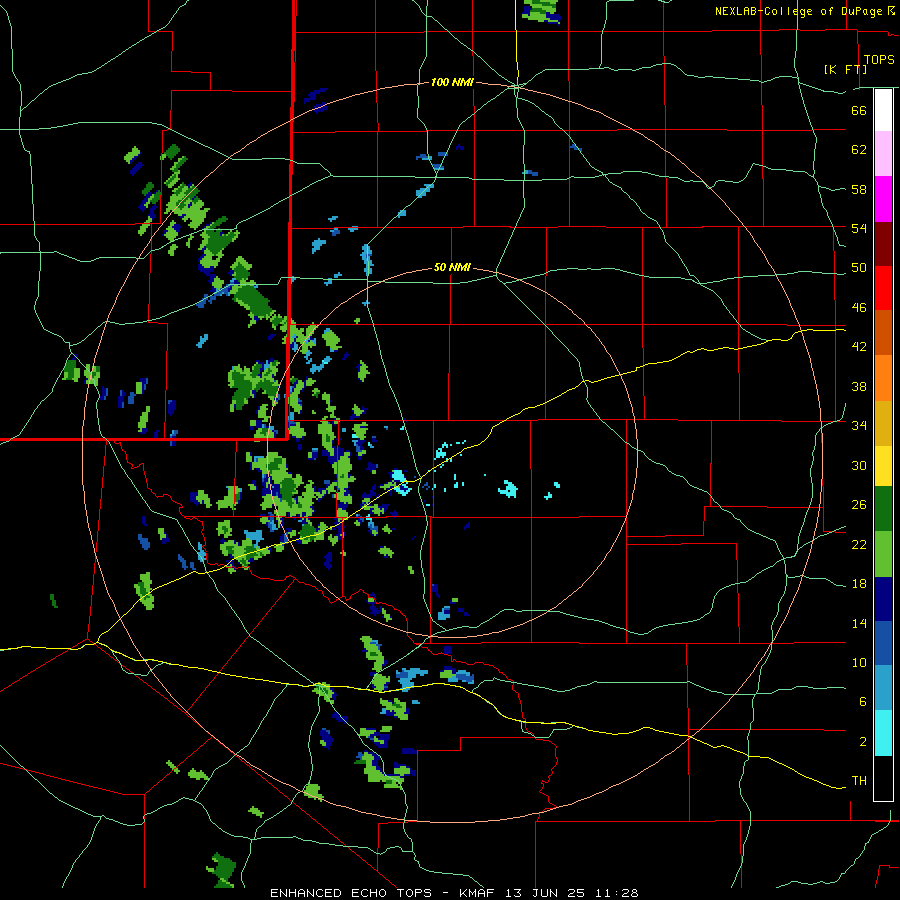This screenshot has width=900, height=900.
Task: Click the legend value '66'
Action: tap(859, 110)
